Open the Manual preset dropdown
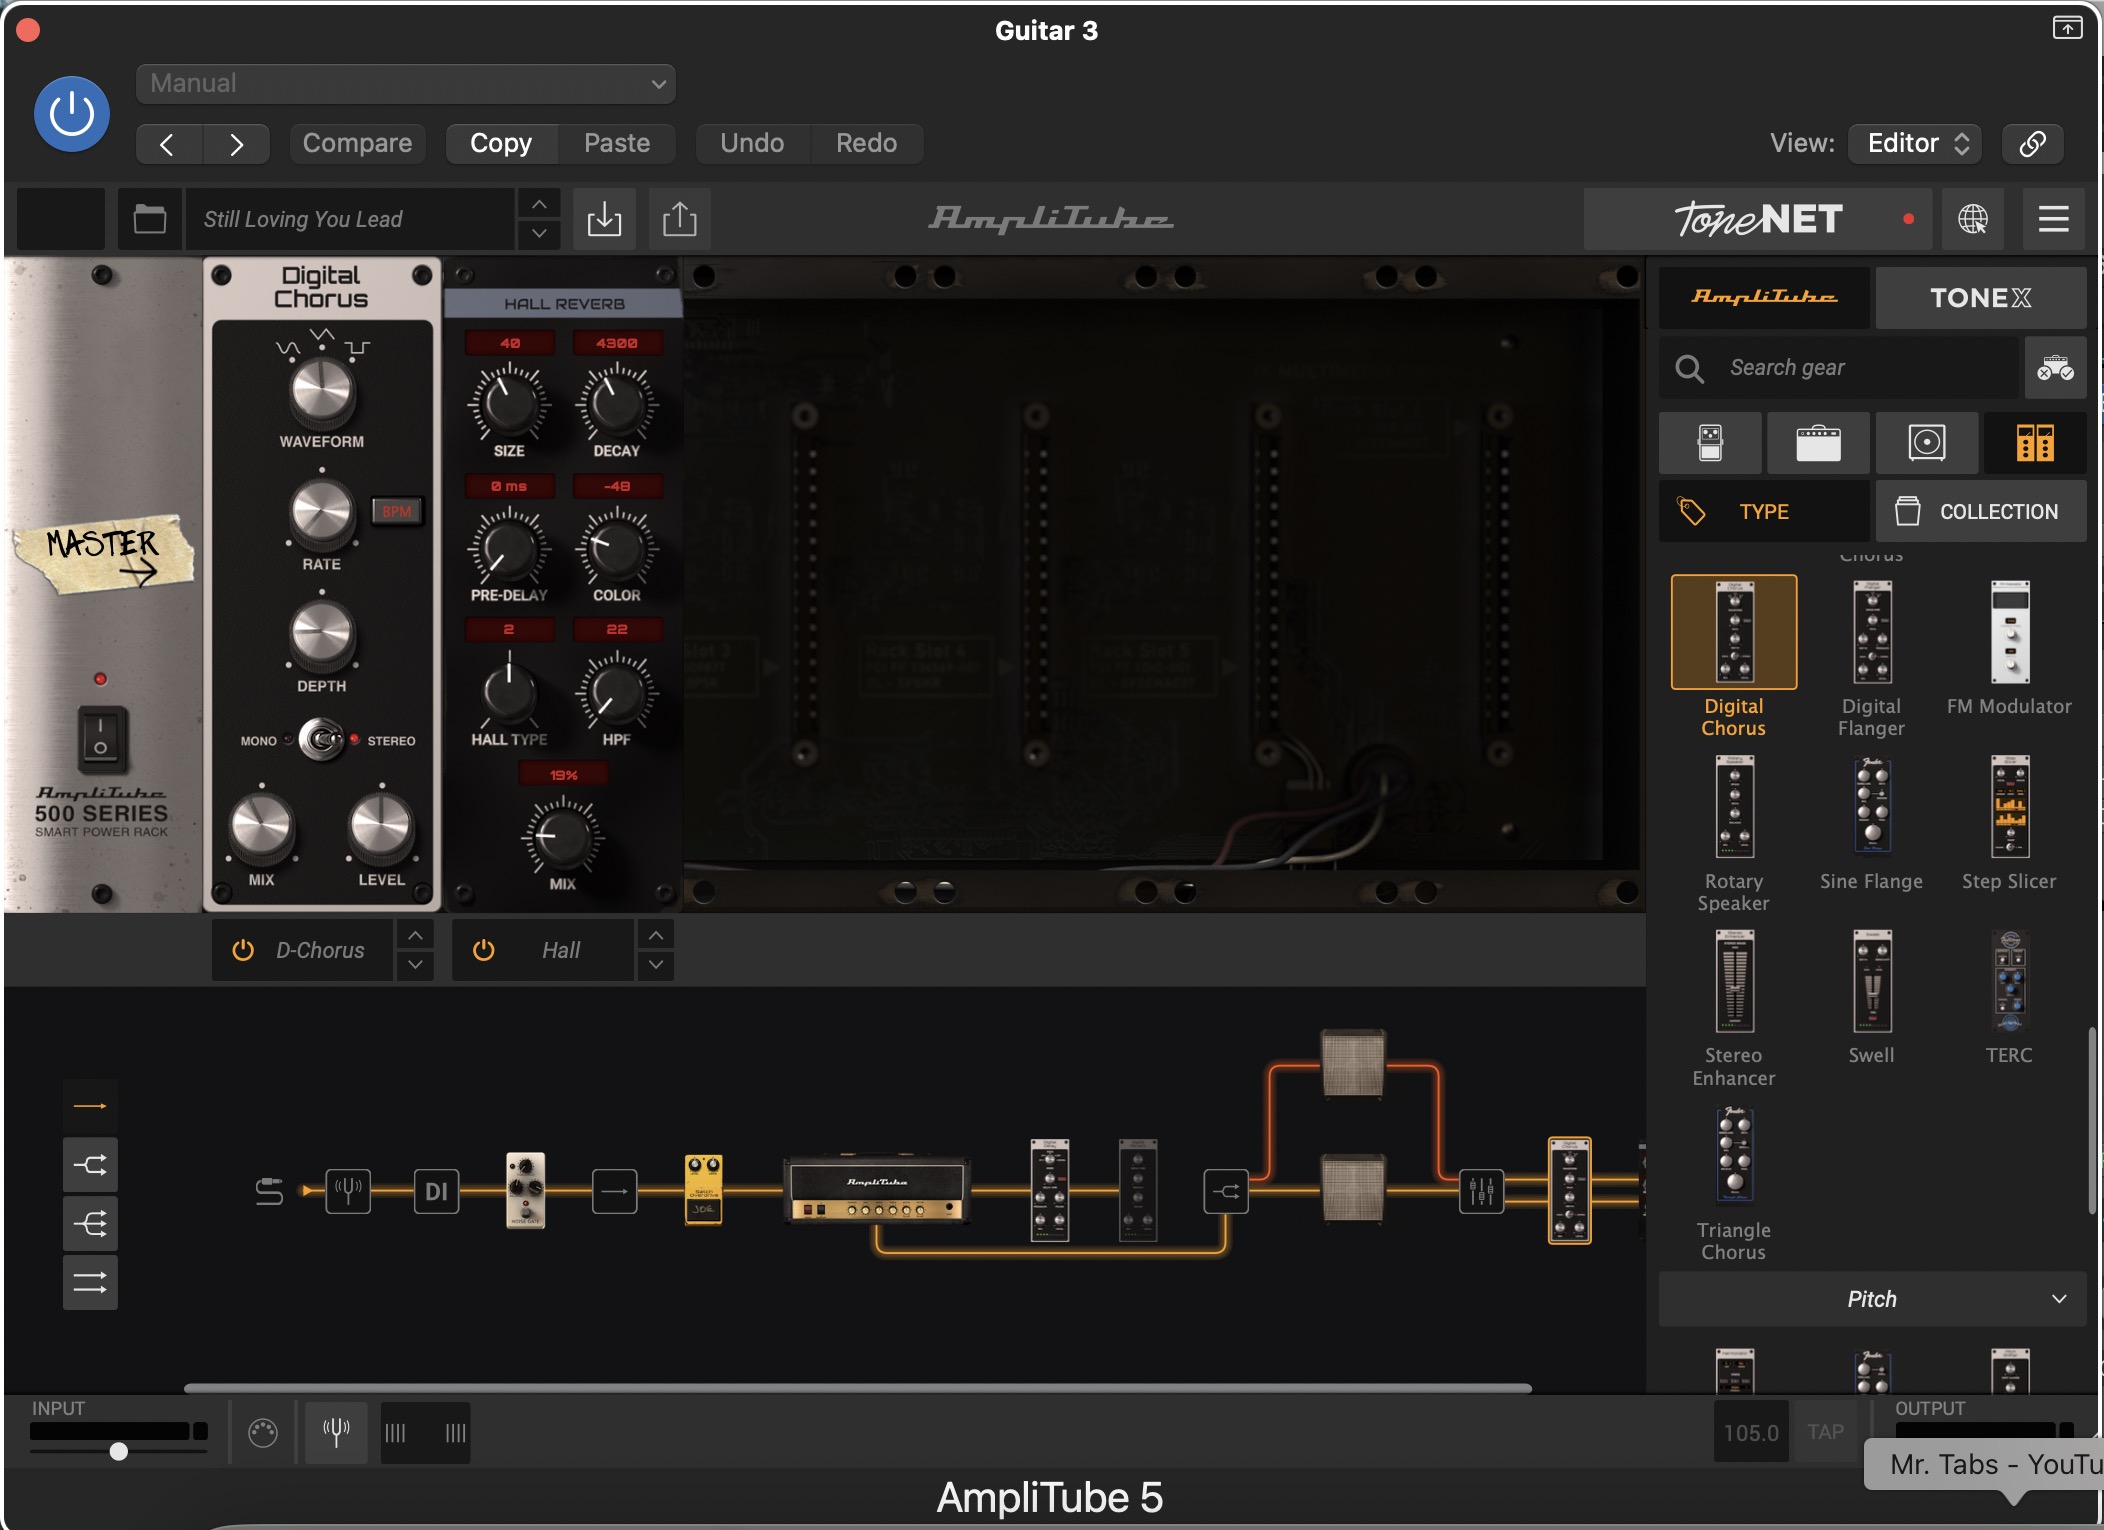The height and width of the screenshot is (1530, 2104). [405, 84]
